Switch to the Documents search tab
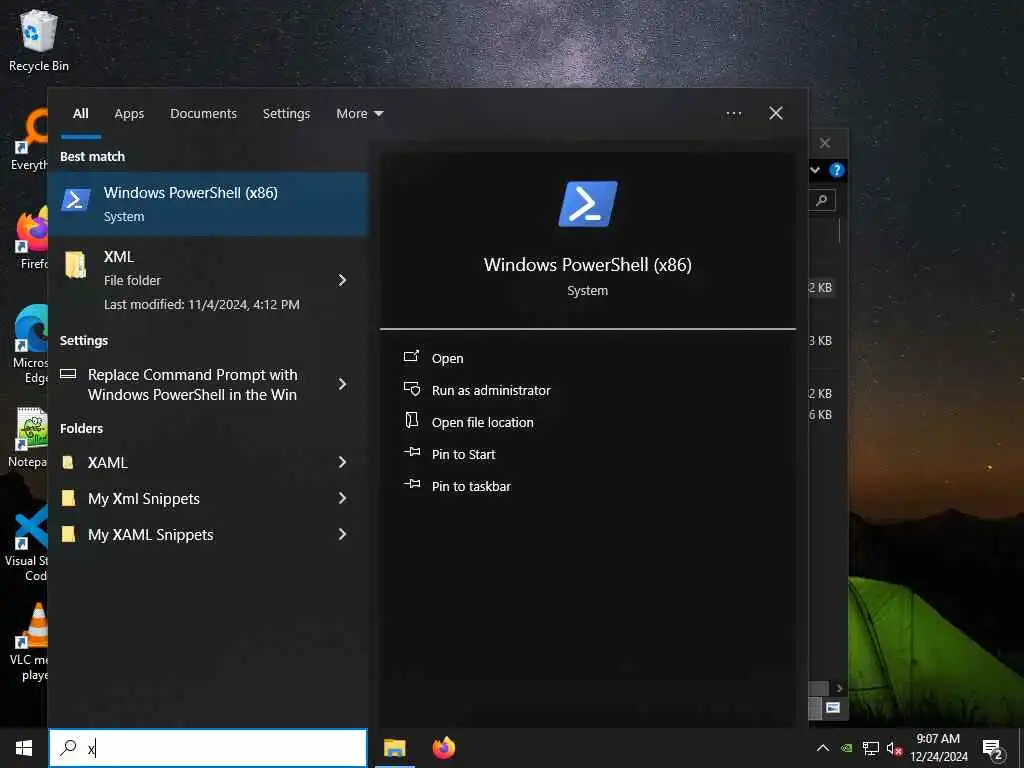 tap(203, 114)
